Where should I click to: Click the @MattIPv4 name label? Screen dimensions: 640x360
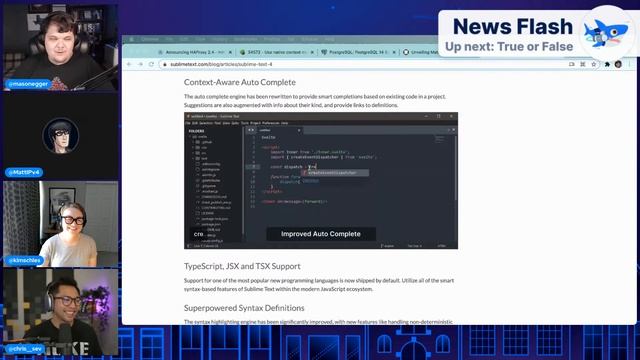tap(24, 172)
